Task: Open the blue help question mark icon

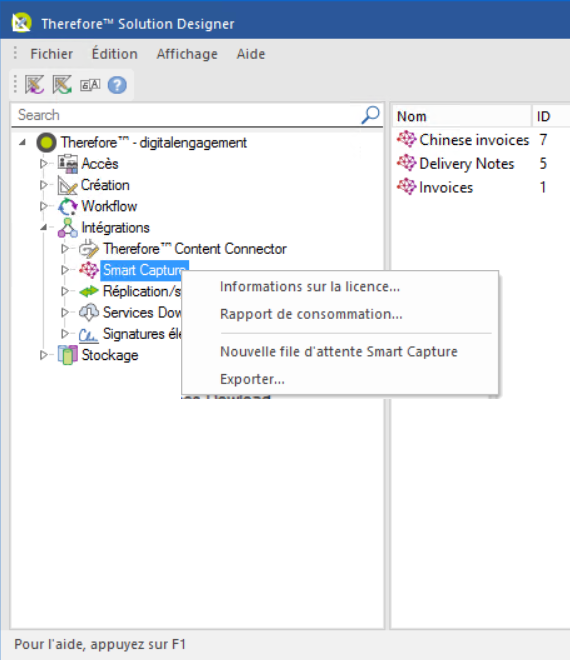Action: click(117, 85)
